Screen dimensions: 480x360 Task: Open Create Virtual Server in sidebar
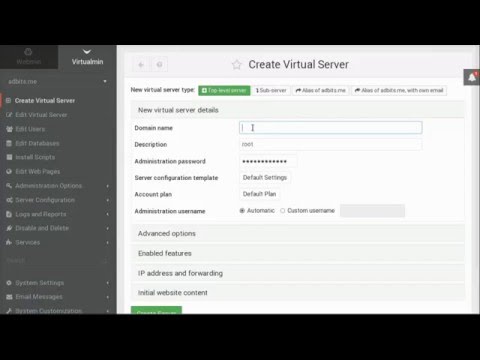tap(45, 101)
